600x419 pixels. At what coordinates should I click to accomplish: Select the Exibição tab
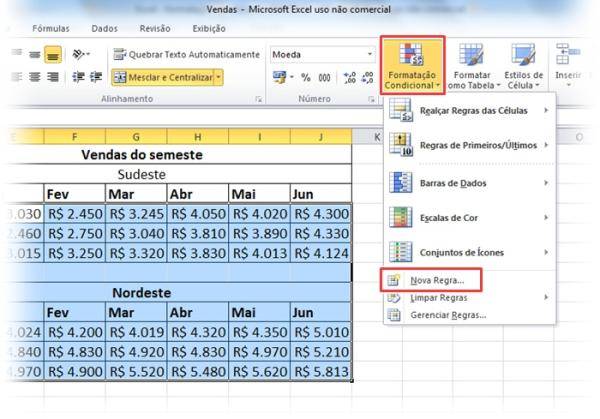coord(209,29)
